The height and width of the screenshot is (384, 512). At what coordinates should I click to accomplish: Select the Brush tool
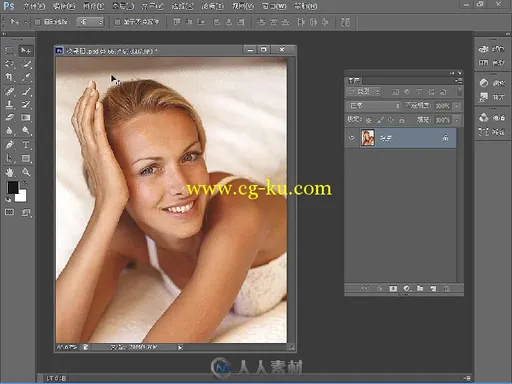(26, 91)
